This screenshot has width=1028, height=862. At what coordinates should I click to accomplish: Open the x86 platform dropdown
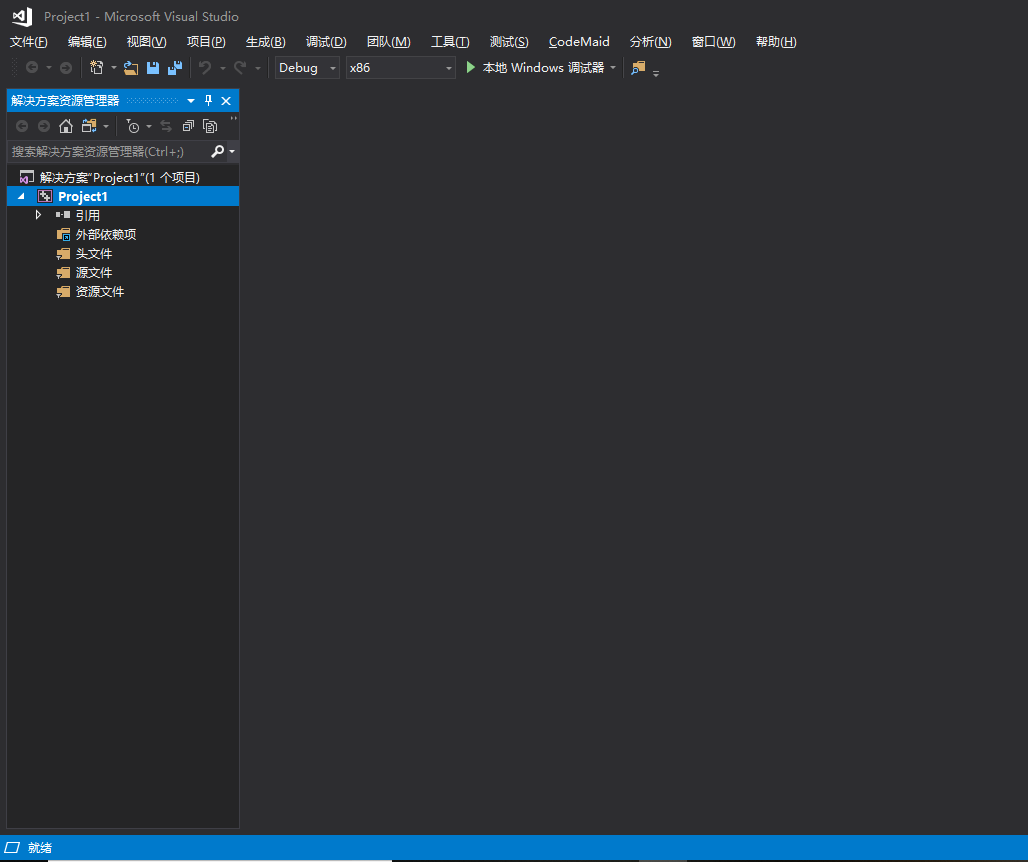click(448, 68)
